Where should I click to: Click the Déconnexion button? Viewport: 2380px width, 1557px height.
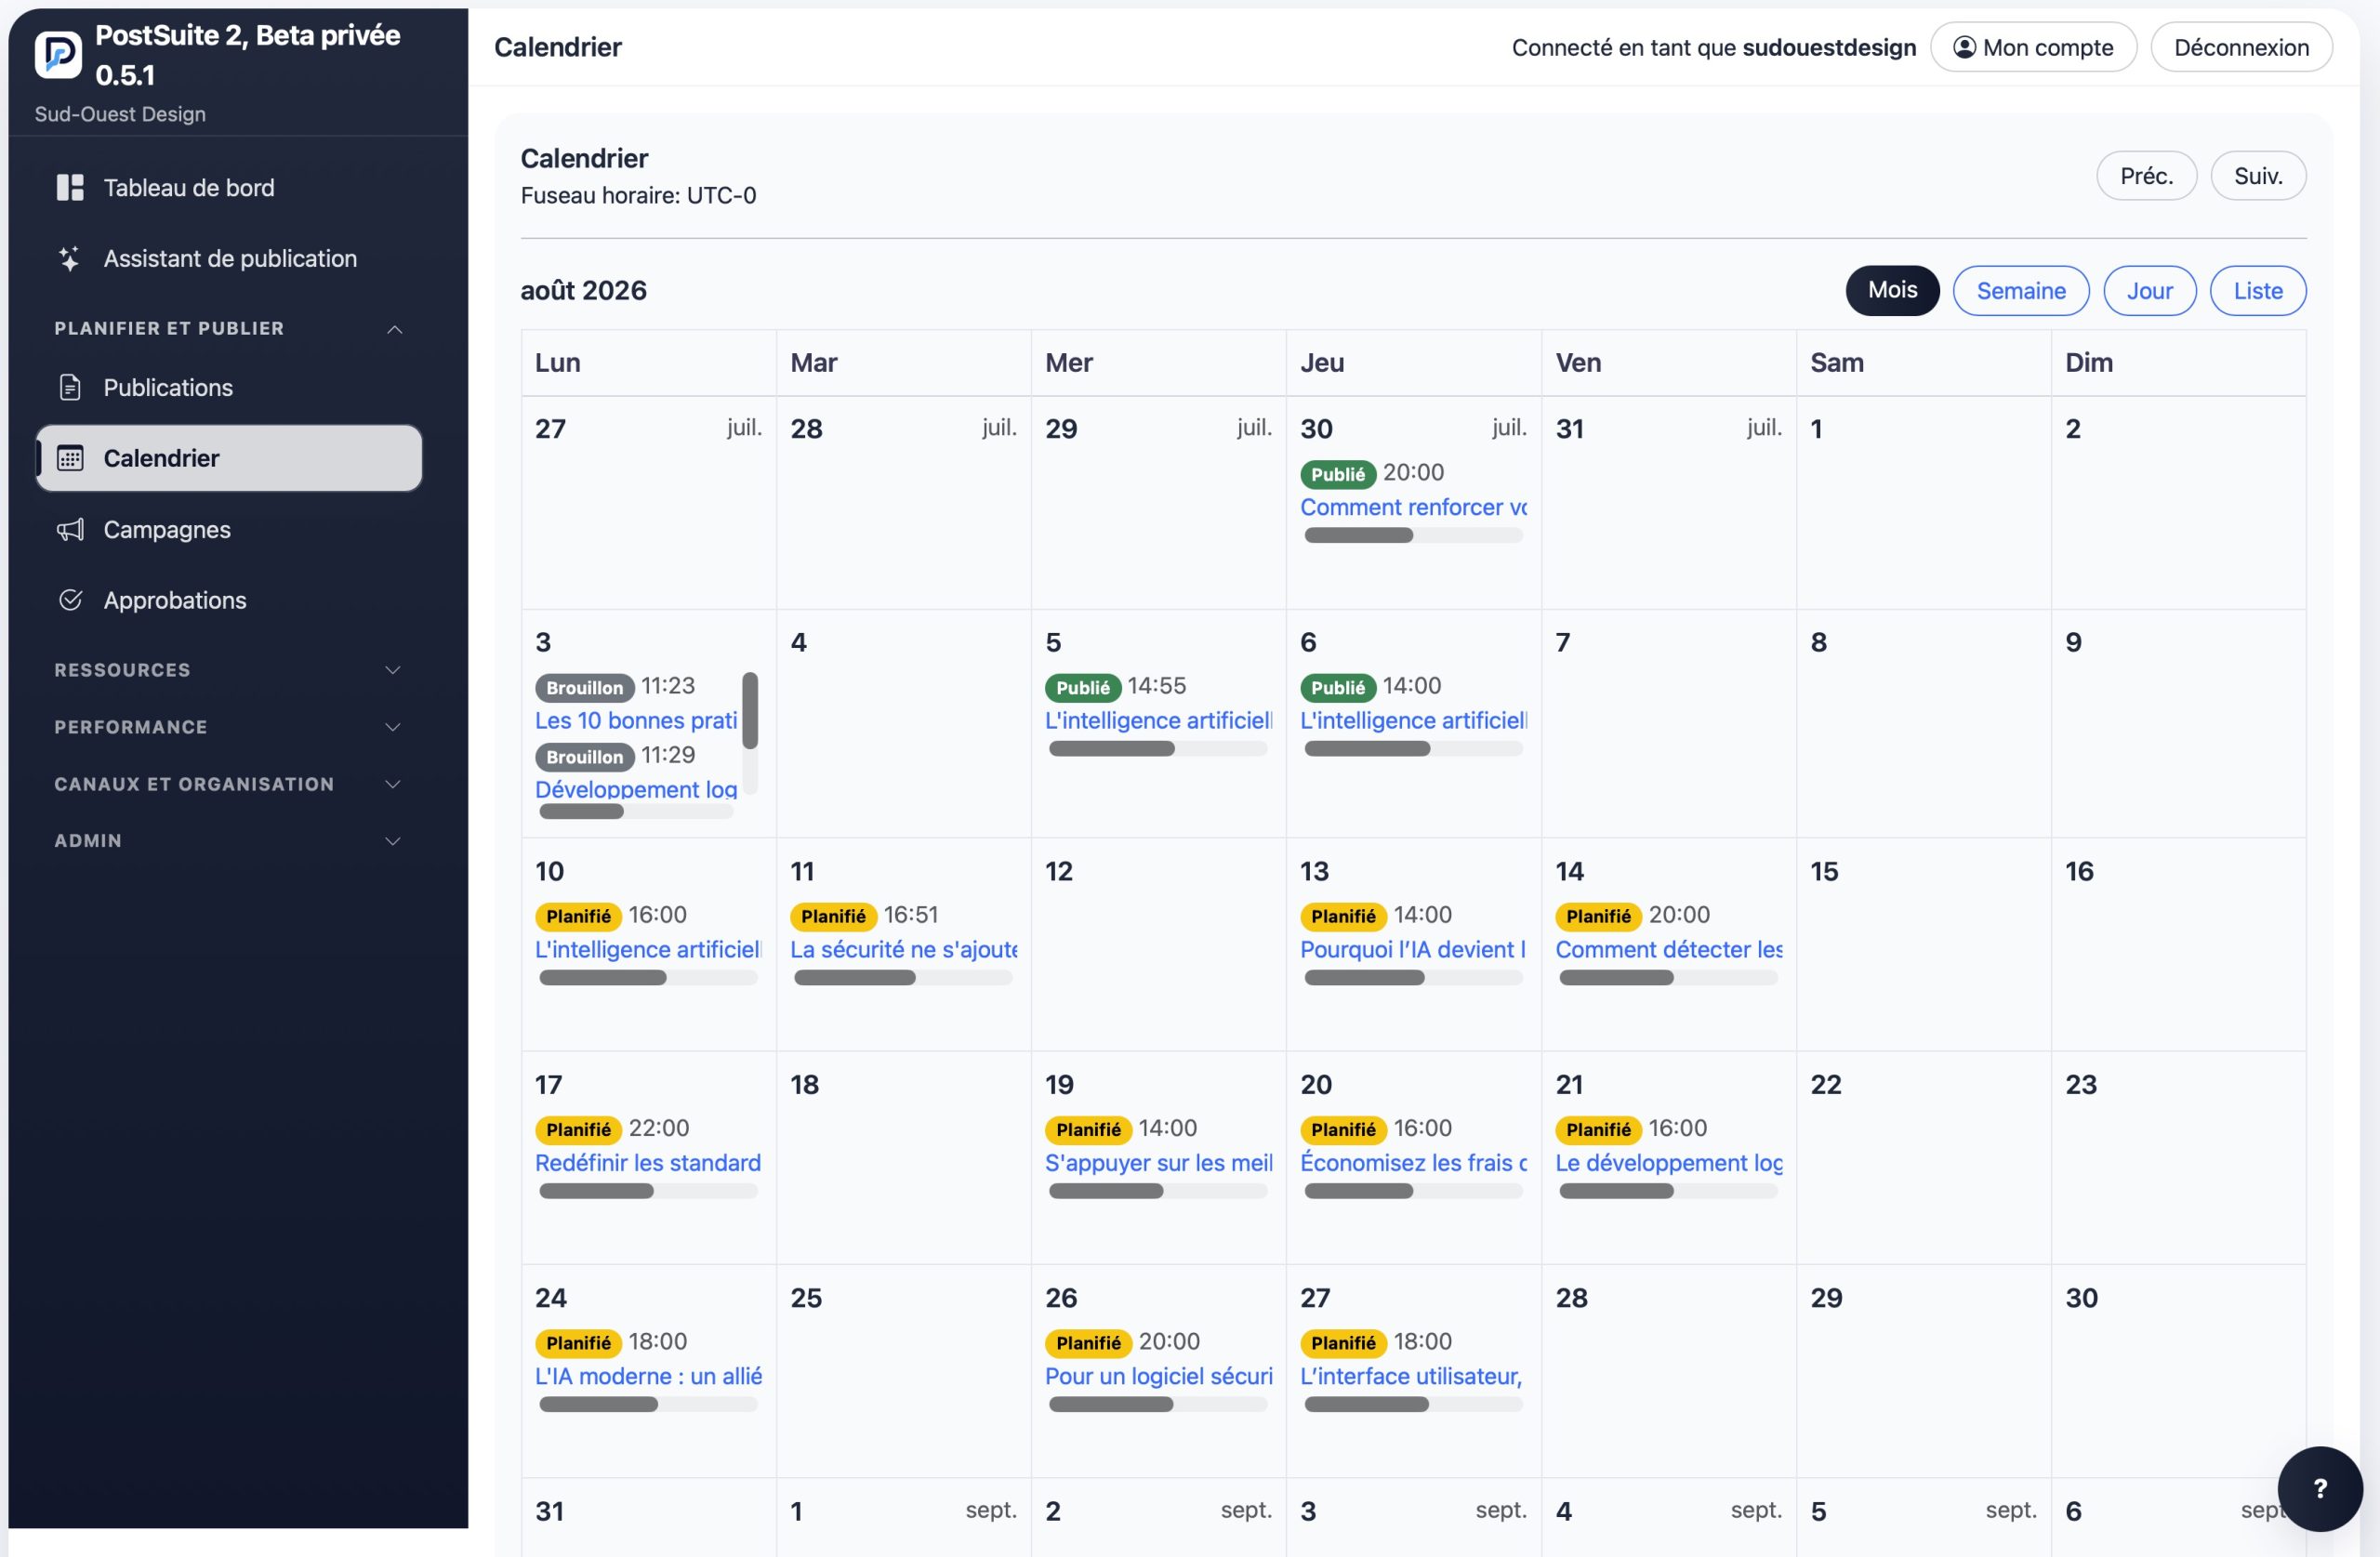[2241, 47]
